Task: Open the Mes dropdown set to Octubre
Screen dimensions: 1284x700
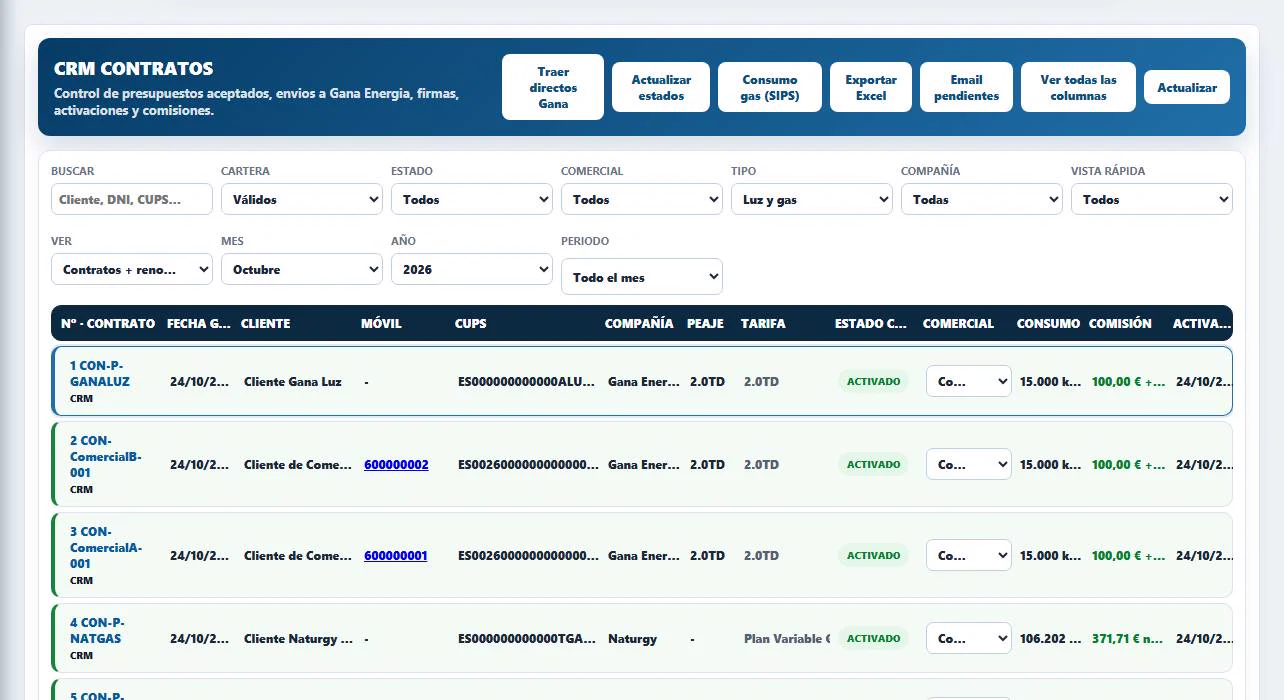Action: click(x=302, y=269)
